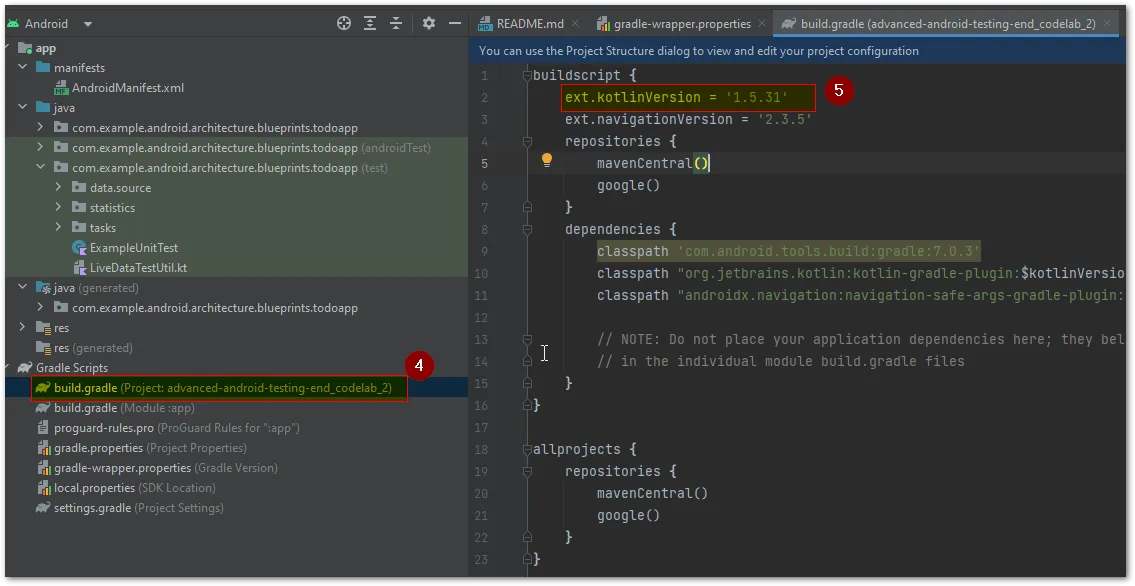Viewport: 1135px width, 586px height.
Task: Click the manifests folder icon
Action: click(43, 67)
